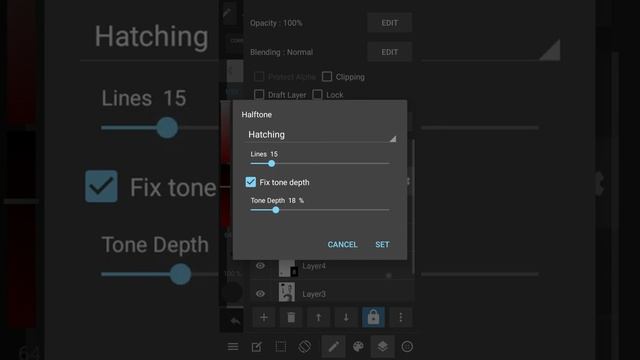This screenshot has width=640, height=360.
Task: Hide Layer3 using its eye icon
Action: point(260,293)
